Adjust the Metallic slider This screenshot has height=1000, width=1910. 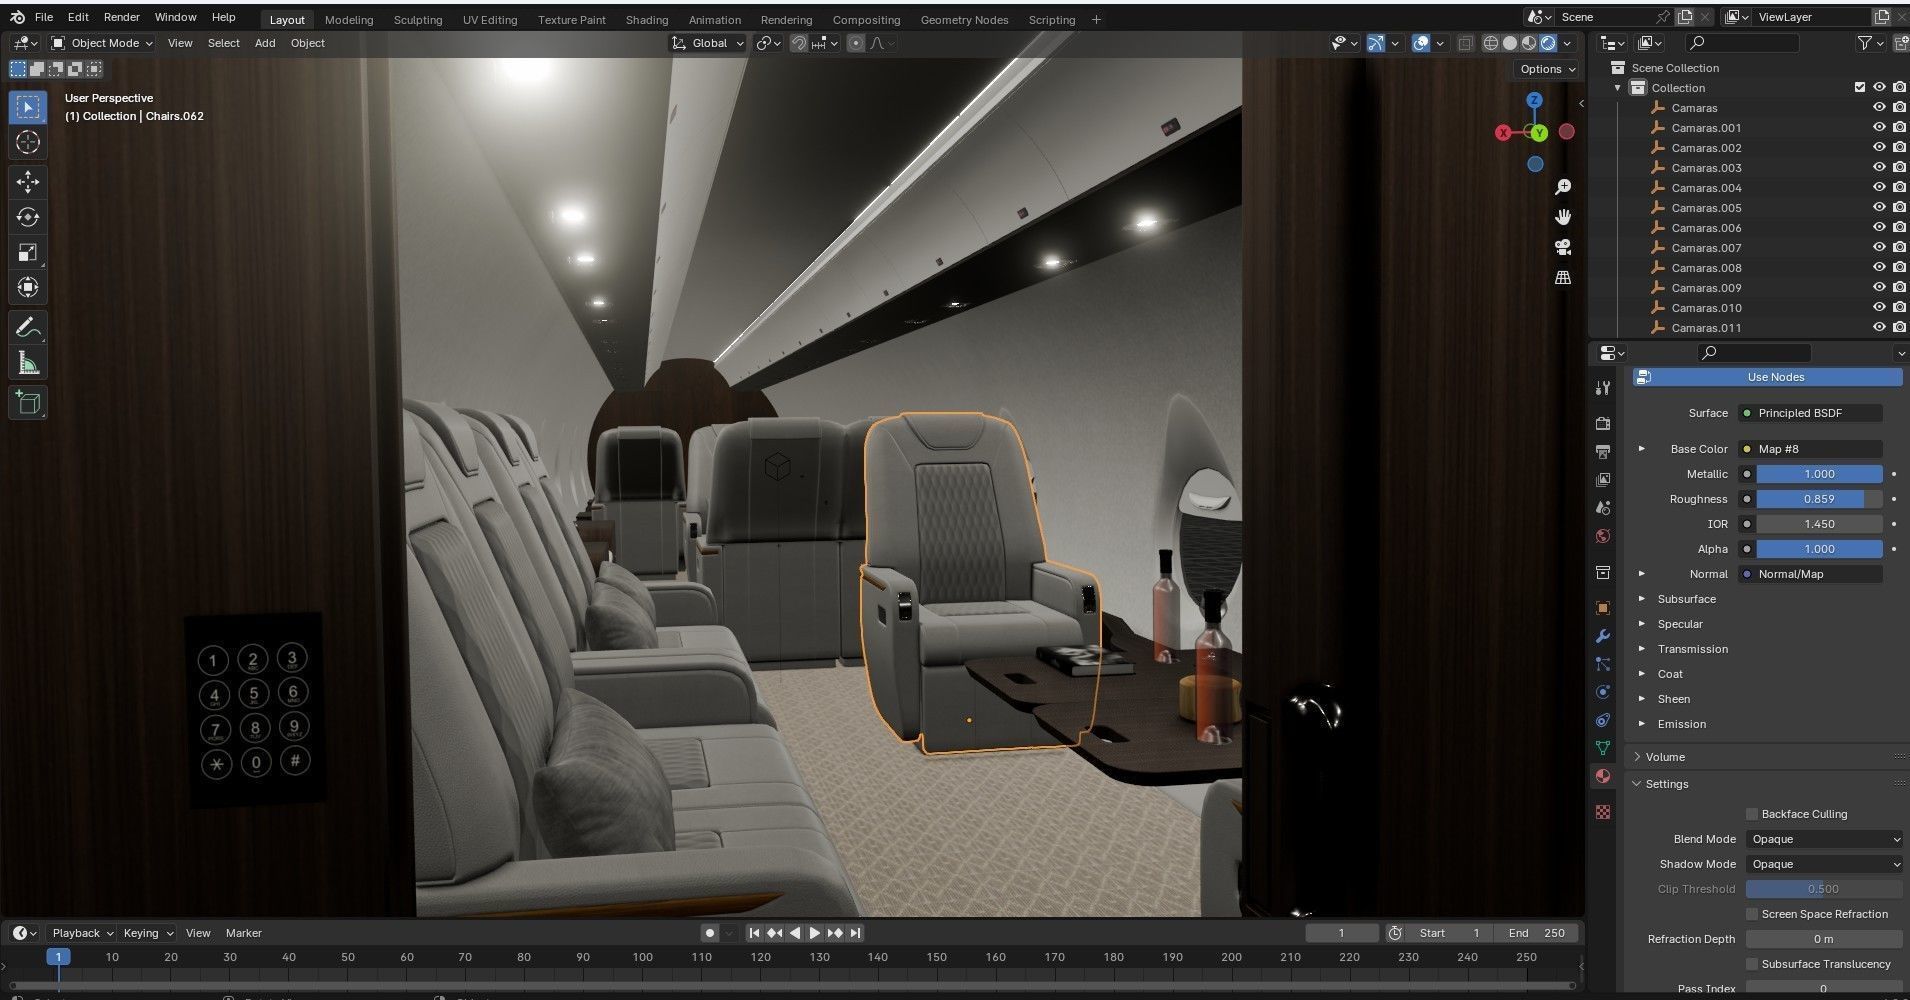[1819, 474]
